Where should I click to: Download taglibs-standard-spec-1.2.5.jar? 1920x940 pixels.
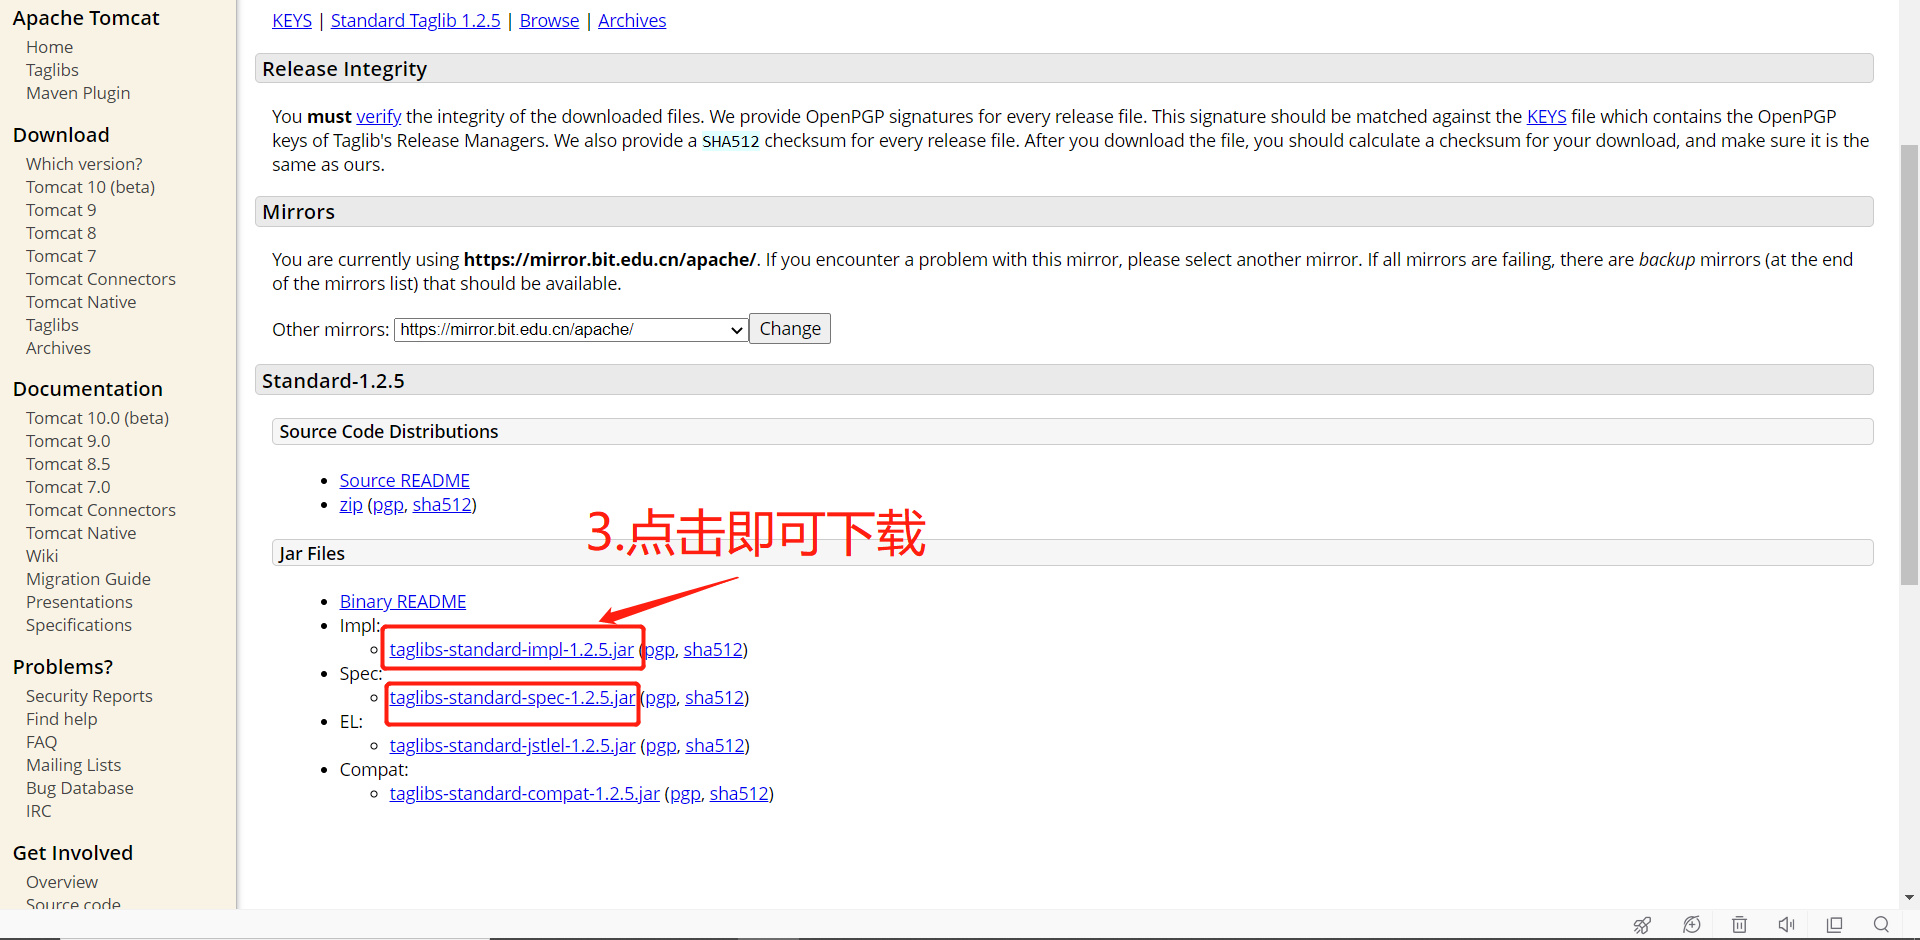pyautogui.click(x=512, y=698)
